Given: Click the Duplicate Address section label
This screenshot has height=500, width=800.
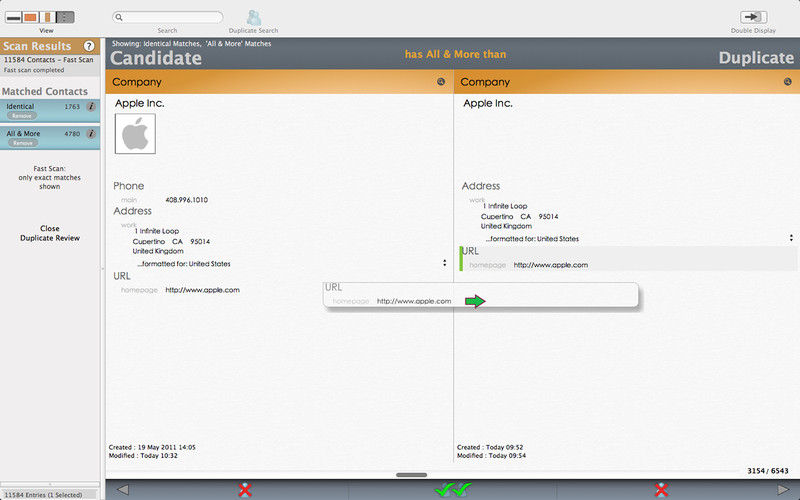Looking at the screenshot, I should (x=481, y=186).
